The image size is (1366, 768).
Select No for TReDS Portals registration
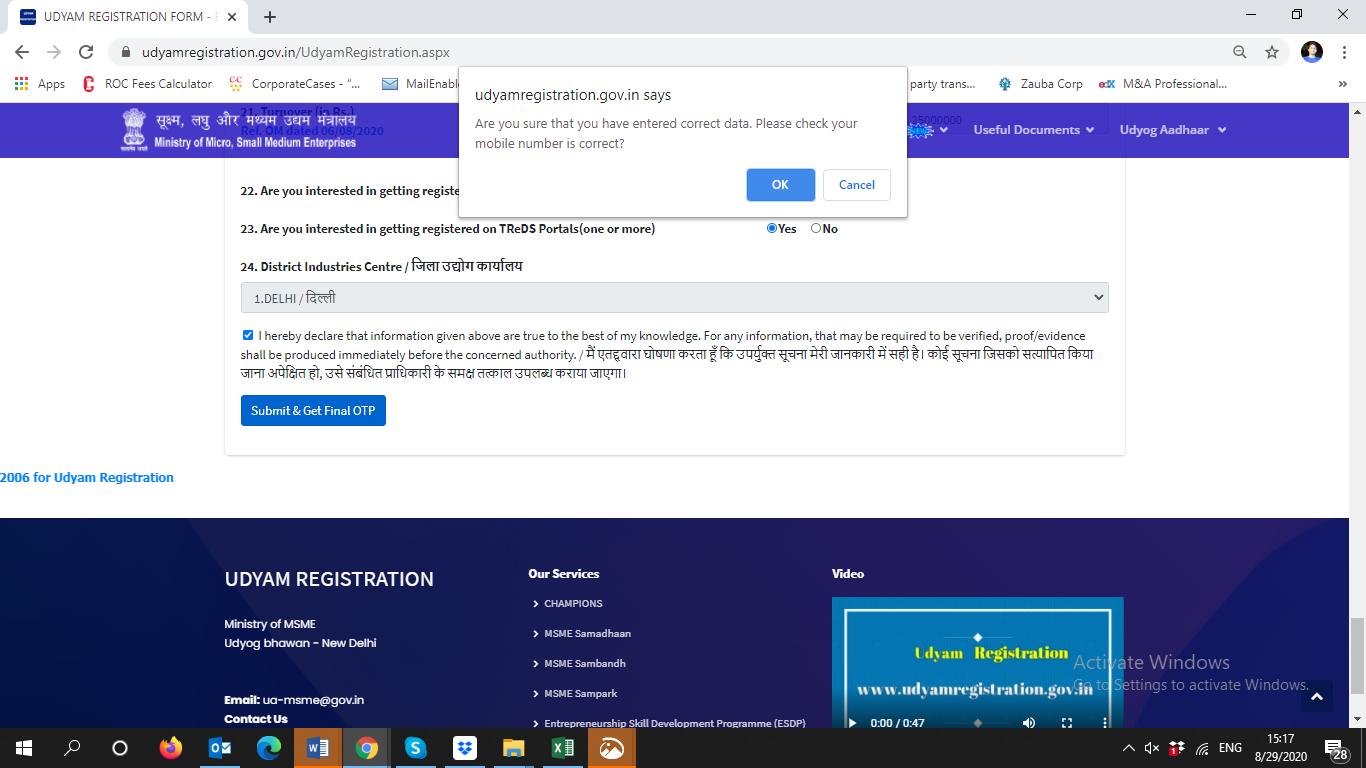coord(816,229)
